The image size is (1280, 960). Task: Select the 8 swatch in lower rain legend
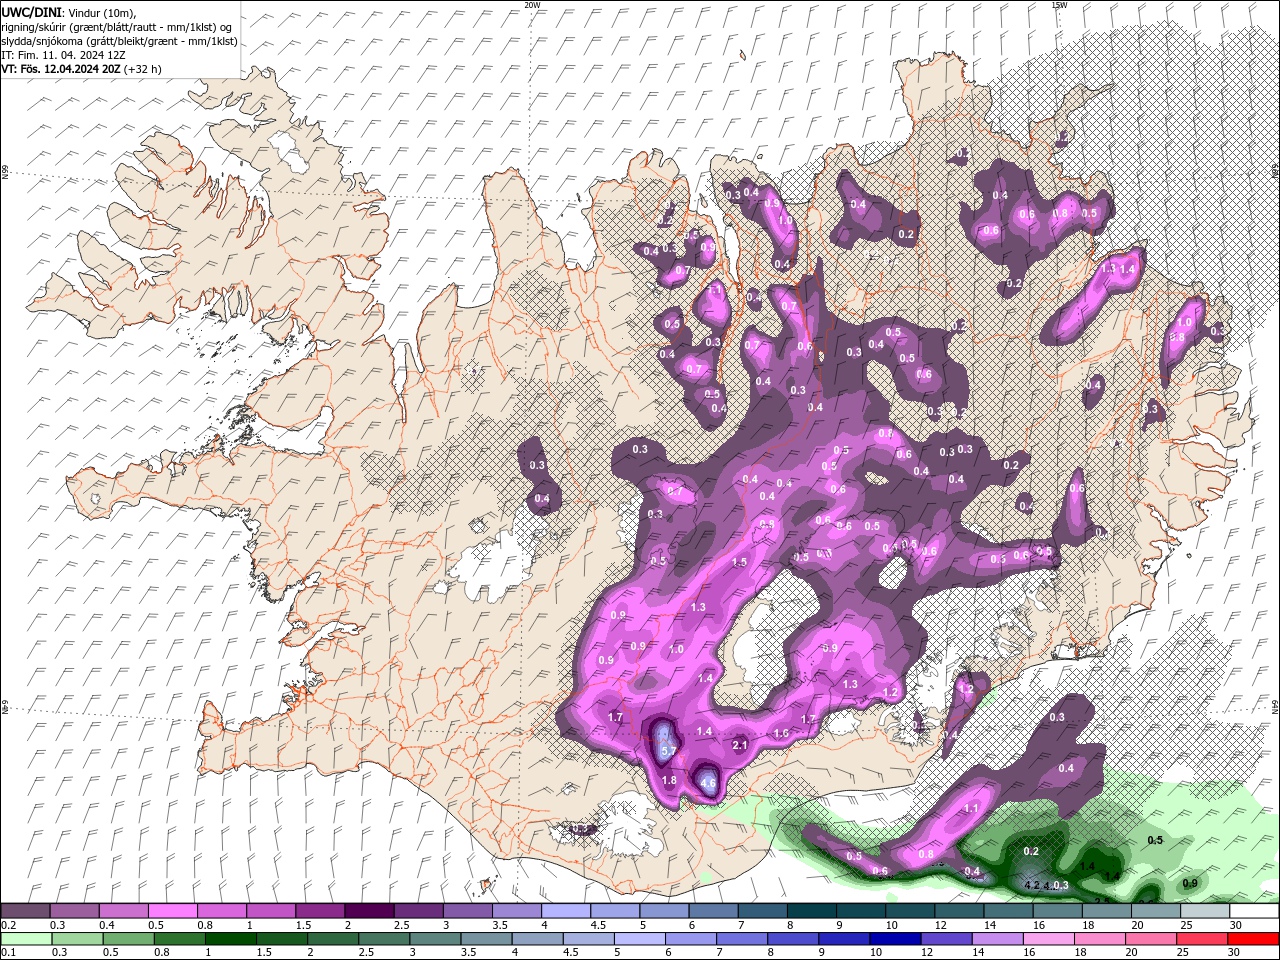click(x=792, y=939)
